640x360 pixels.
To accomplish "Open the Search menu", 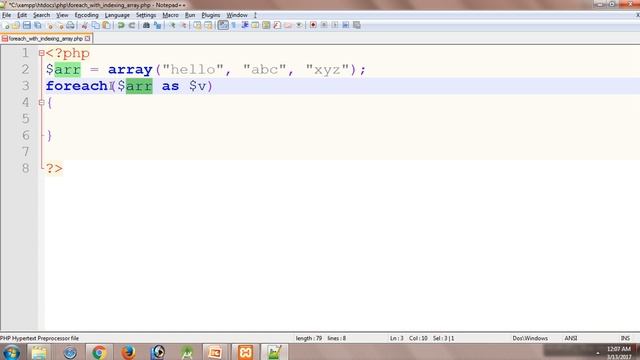I will point(42,15).
